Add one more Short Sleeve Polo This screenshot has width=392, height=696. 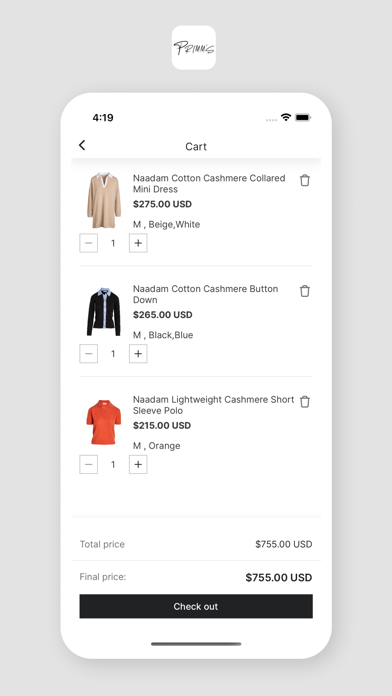point(138,464)
